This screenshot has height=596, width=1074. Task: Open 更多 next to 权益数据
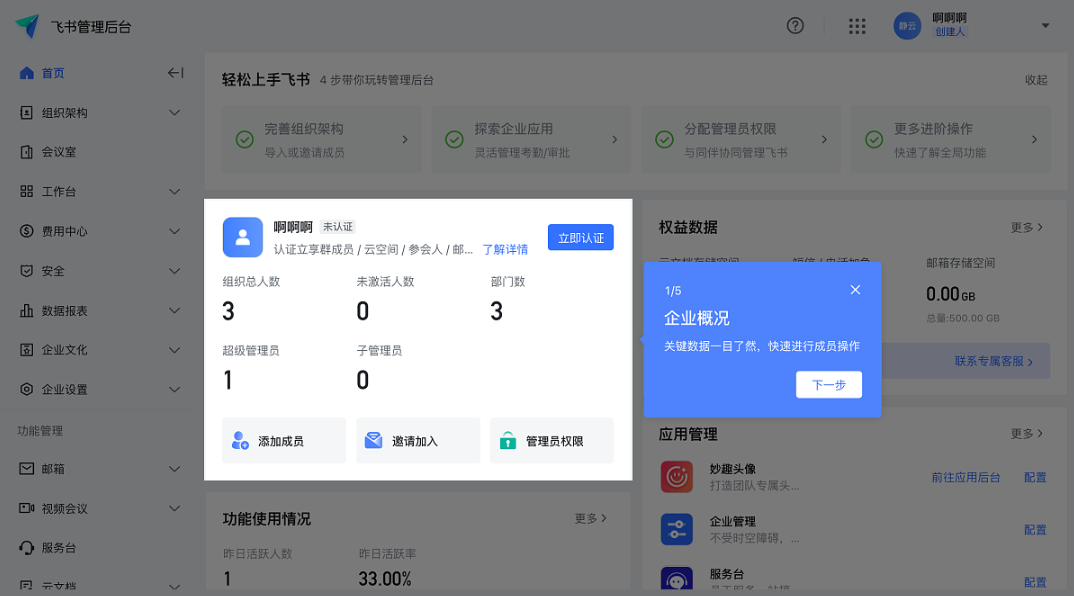pos(1027,227)
